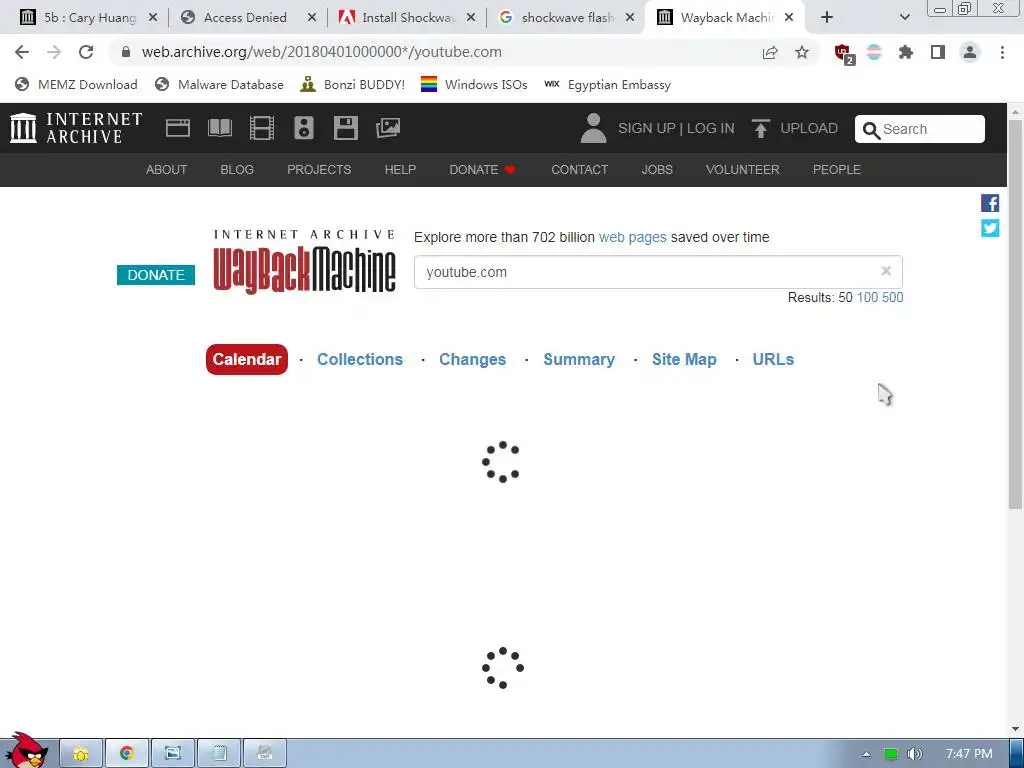Image resolution: width=1024 pixels, height=768 pixels.
Task: Open the PEOPLE menu item
Action: [837, 170]
